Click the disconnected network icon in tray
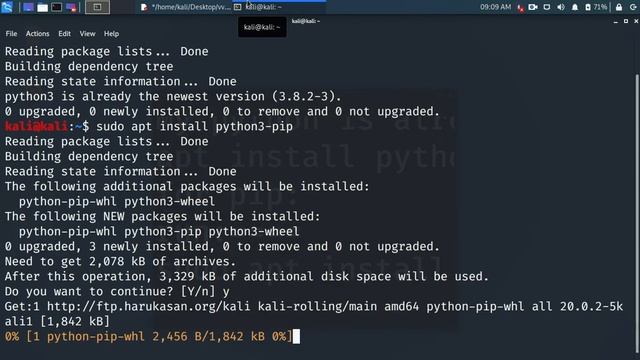The width and height of the screenshot is (640, 360). pos(520,7)
